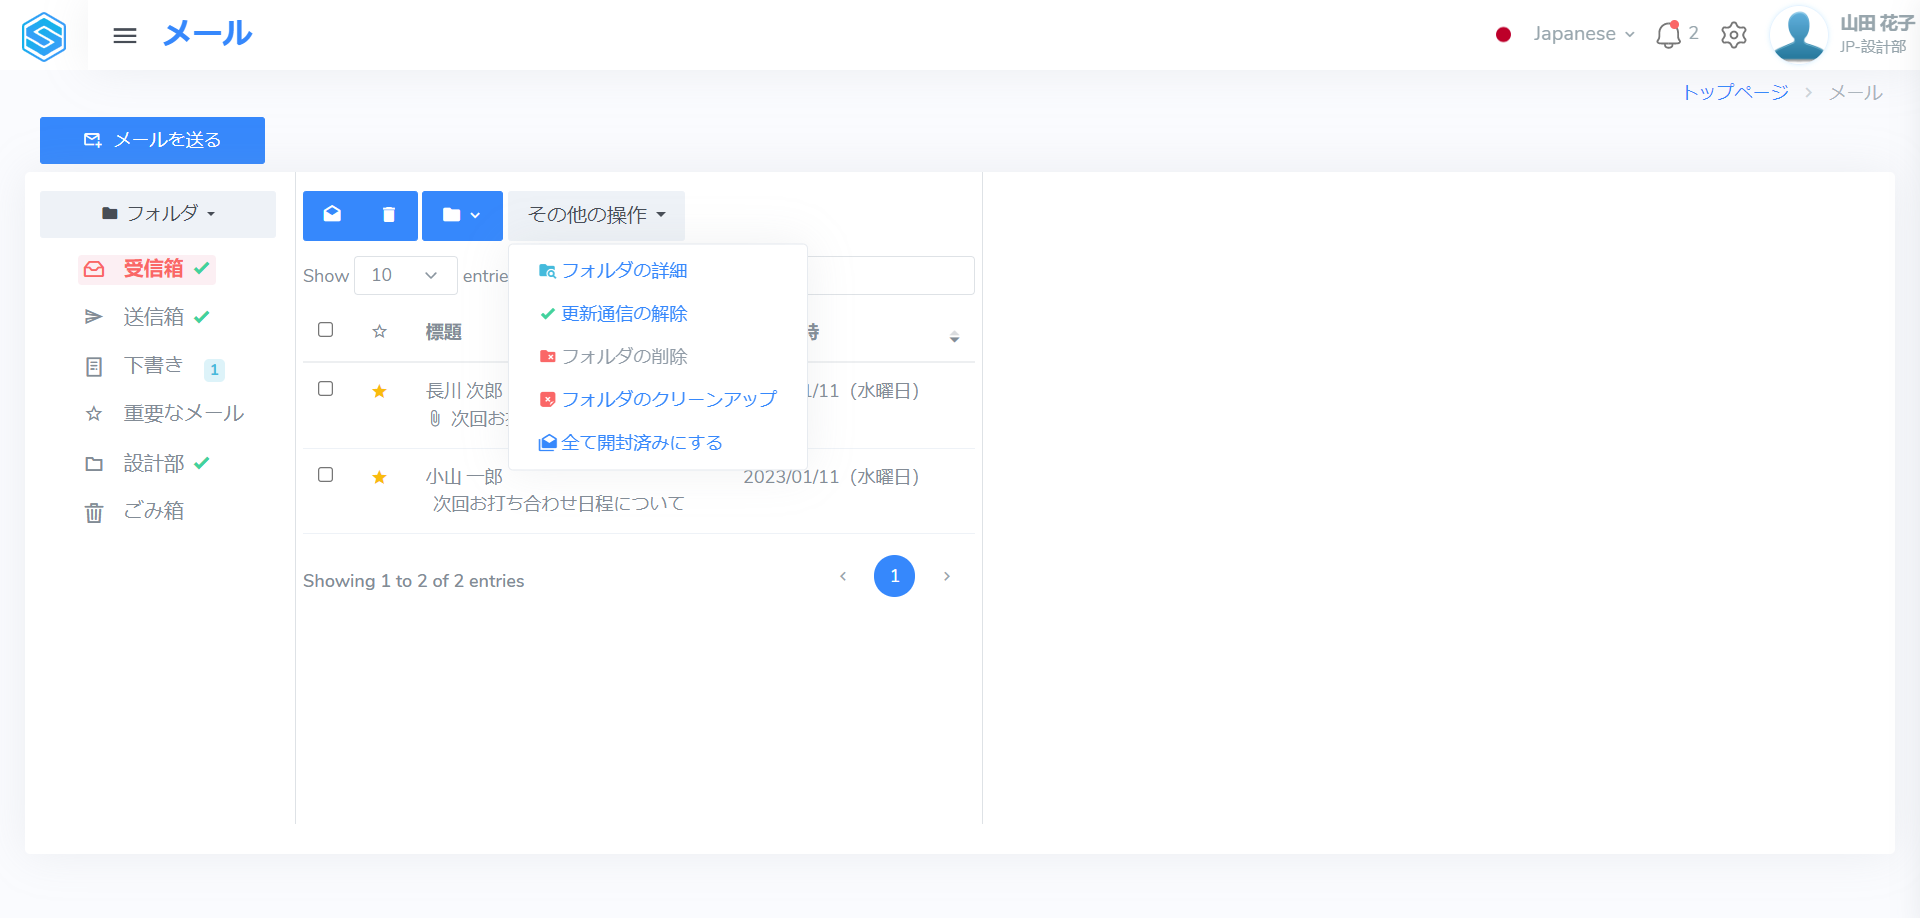Expand the move-to-folder dropdown button
1920x918 pixels.
coord(462,215)
